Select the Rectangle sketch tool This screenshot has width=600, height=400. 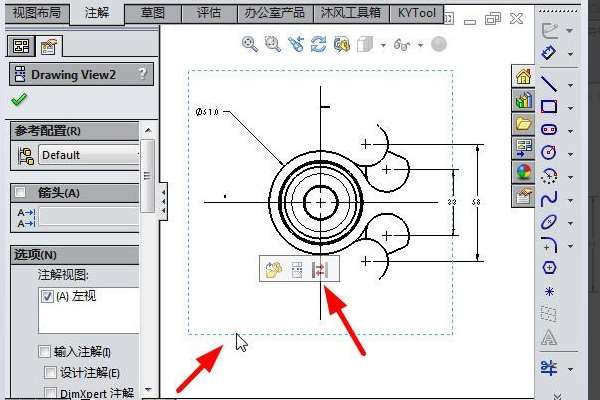(549, 106)
